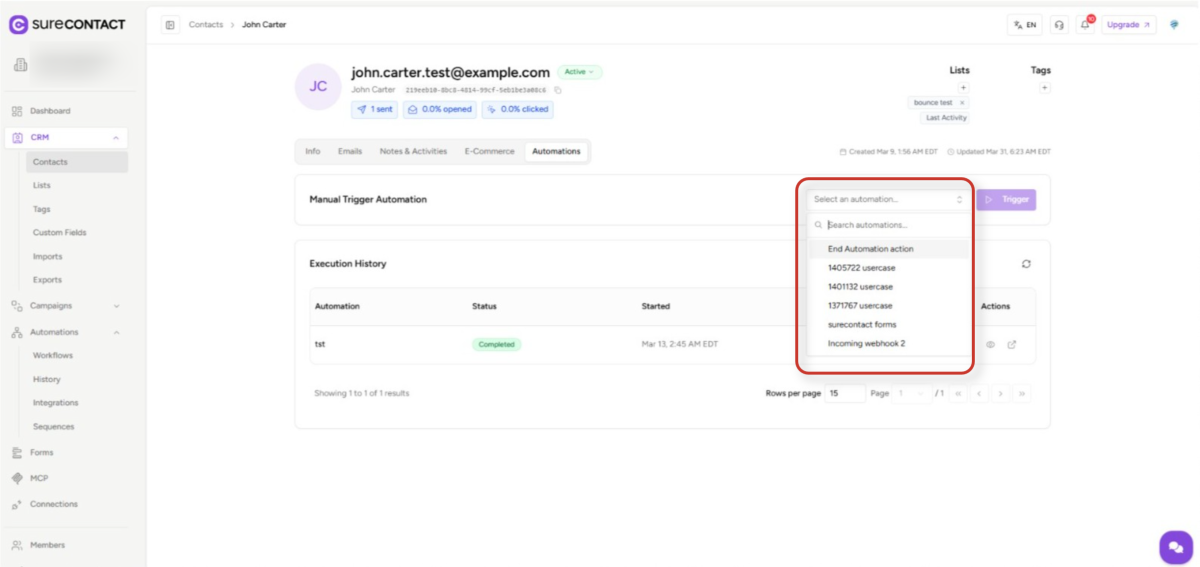The image size is (1200, 567).
Task: Edit the Rows per page field
Action: click(846, 393)
